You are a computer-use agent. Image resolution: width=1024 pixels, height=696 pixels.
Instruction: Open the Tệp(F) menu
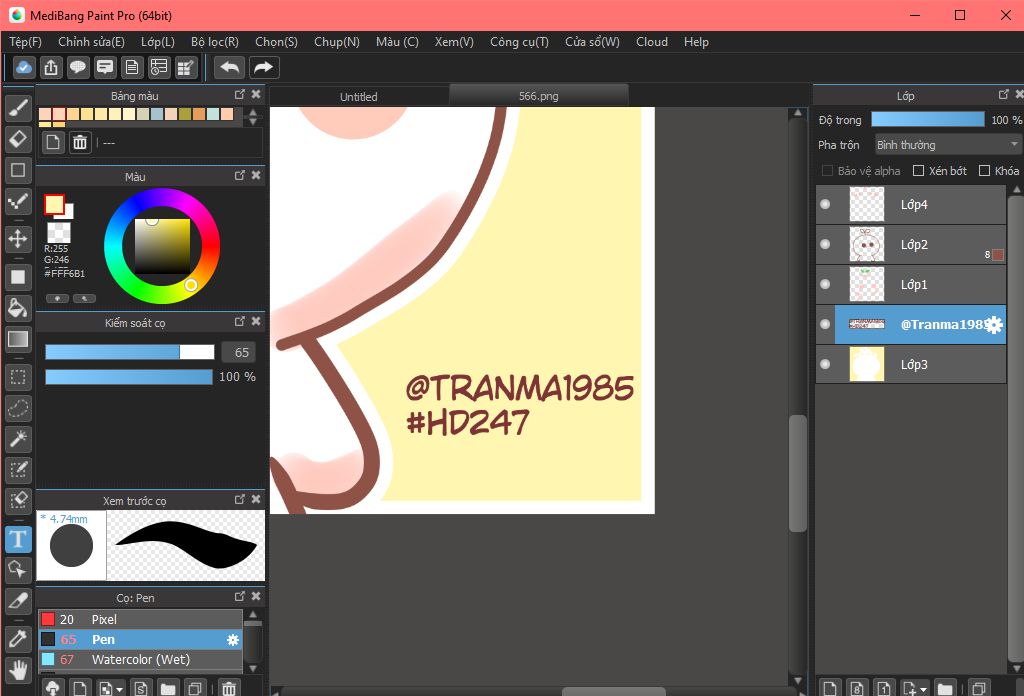pyautogui.click(x=25, y=42)
